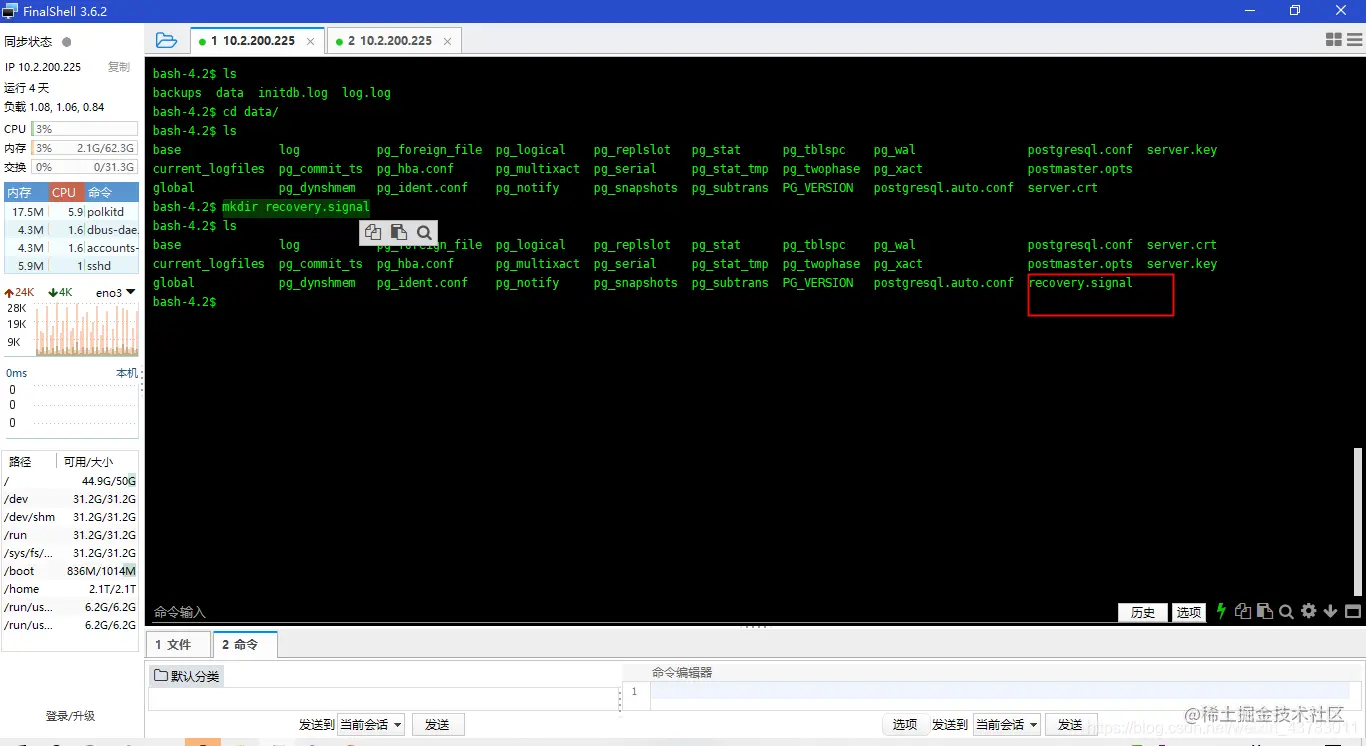Viewport: 1366px width, 746px height.
Task: Click the down arrow icon in the terminal bottom bar
Action: [1331, 611]
